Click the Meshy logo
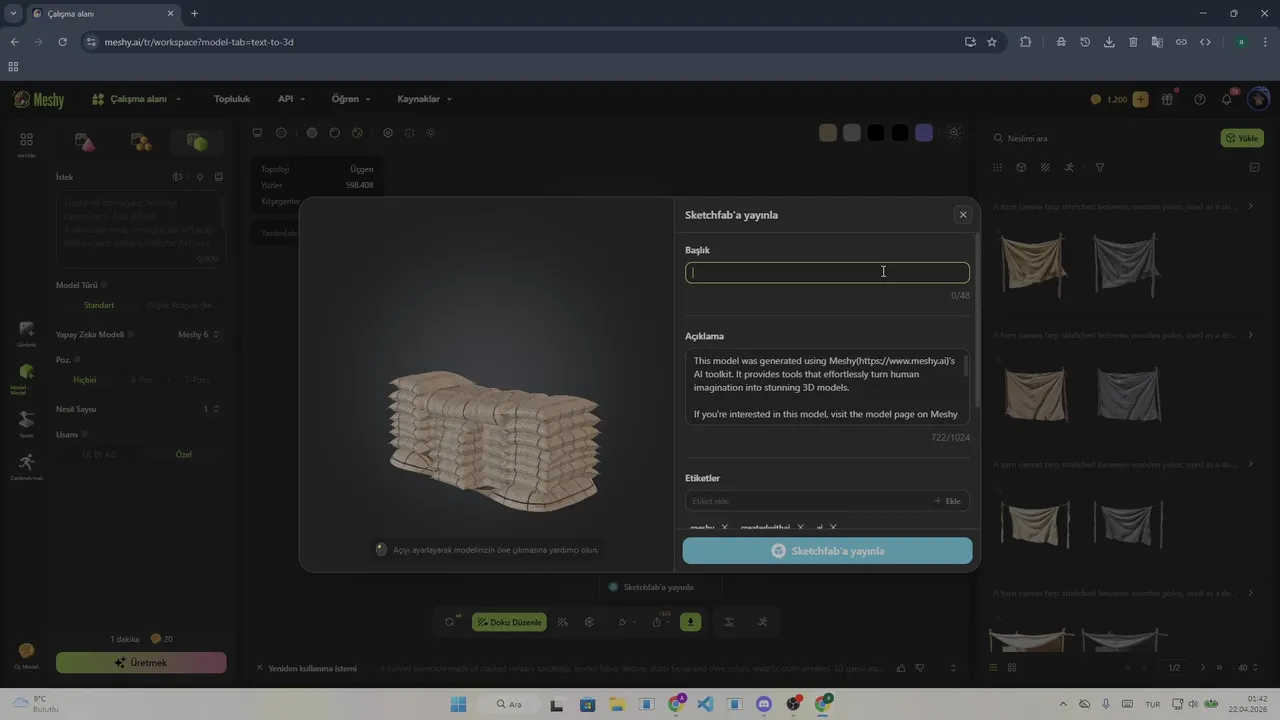This screenshot has height=720, width=1280. [x=39, y=99]
